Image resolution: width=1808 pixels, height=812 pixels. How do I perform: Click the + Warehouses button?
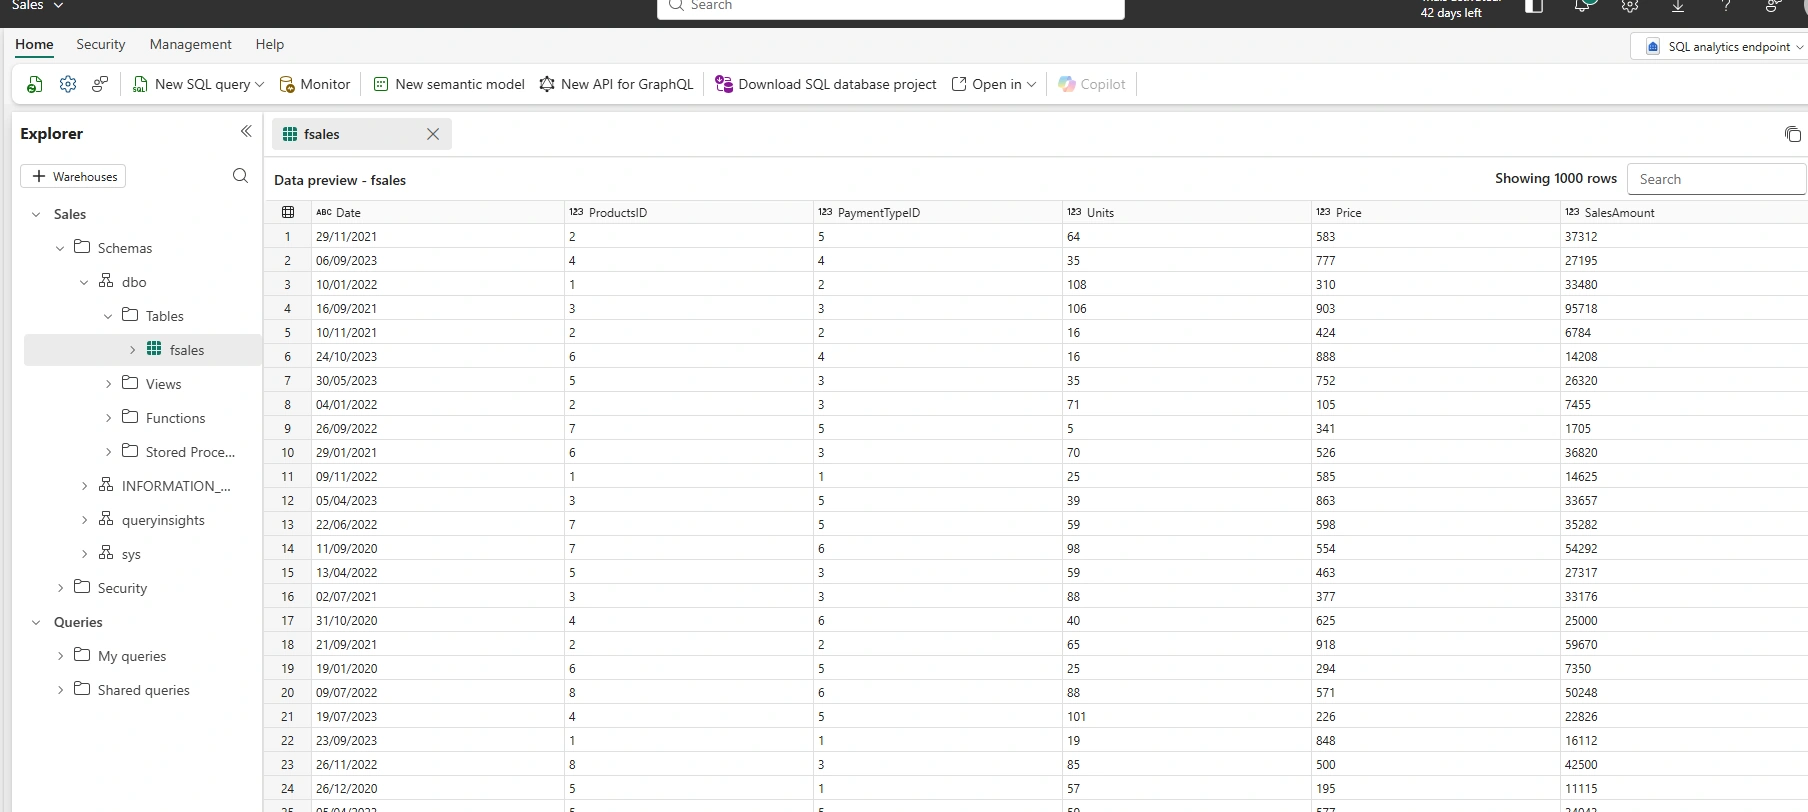[73, 176]
